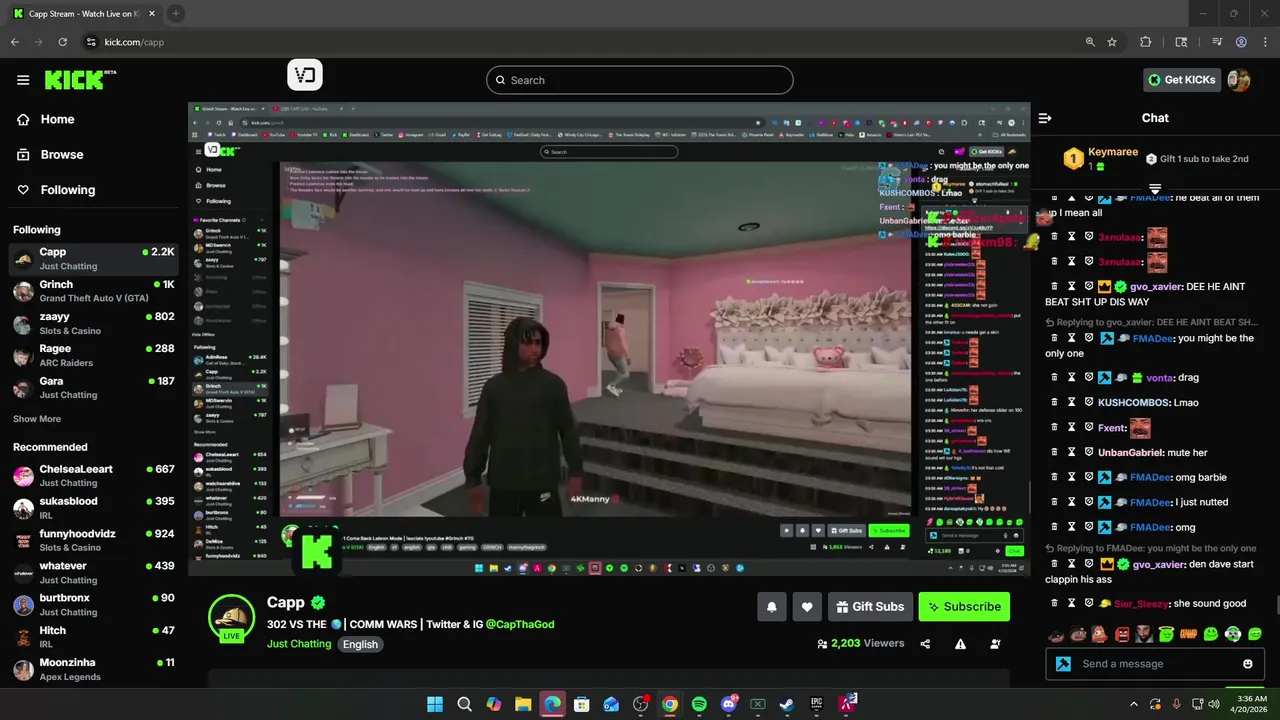Delete KUSHCOMBOS message with trash icon
Image resolution: width=1280 pixels, height=720 pixels.
click(x=1054, y=403)
